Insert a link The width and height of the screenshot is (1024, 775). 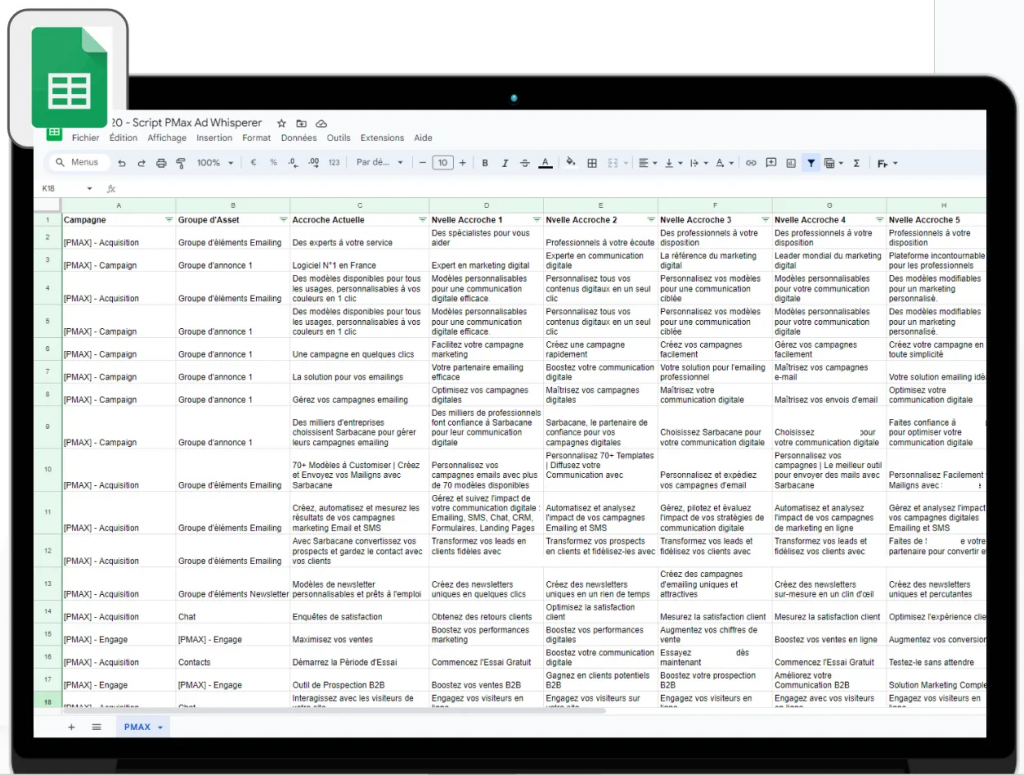point(751,163)
